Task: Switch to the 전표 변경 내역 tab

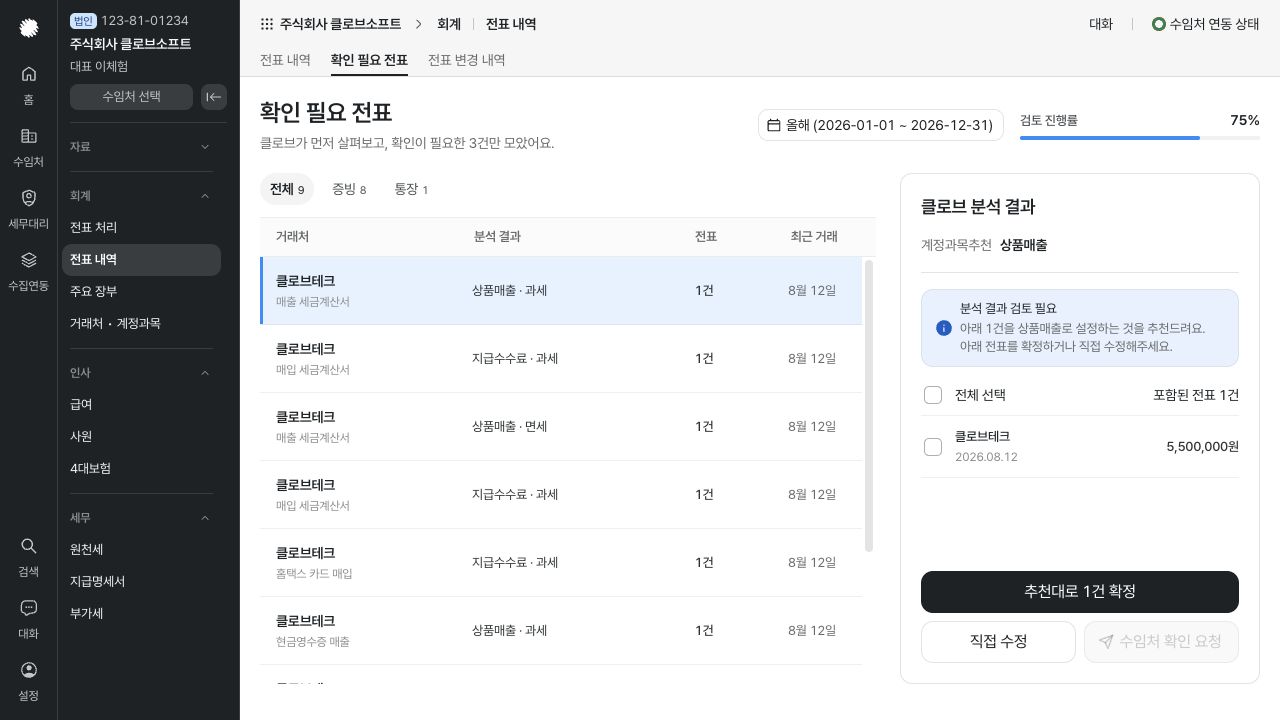Action: (466, 60)
